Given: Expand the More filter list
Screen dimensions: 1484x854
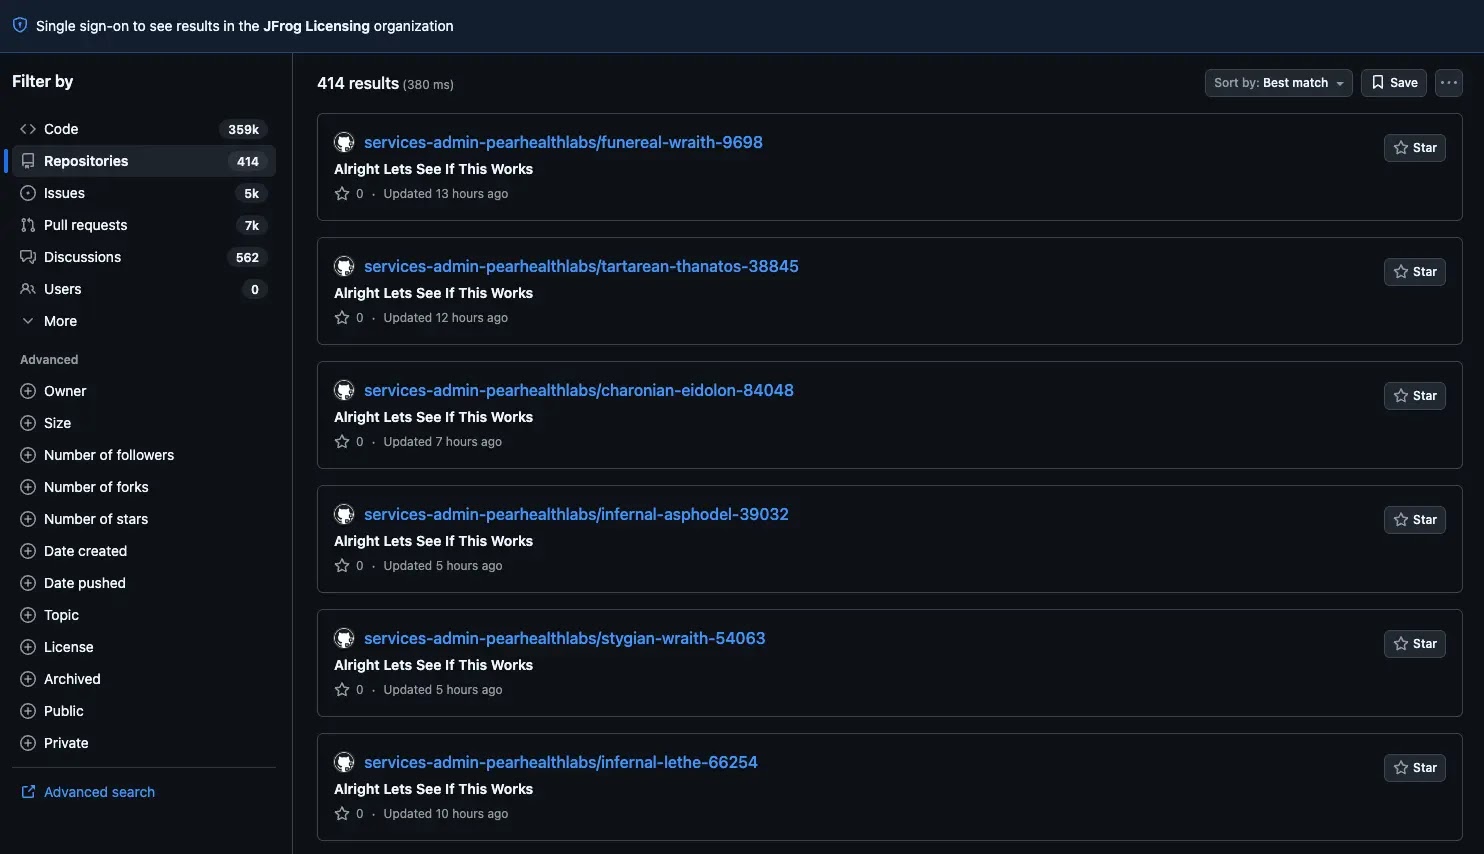Looking at the screenshot, I should [x=143, y=321].
